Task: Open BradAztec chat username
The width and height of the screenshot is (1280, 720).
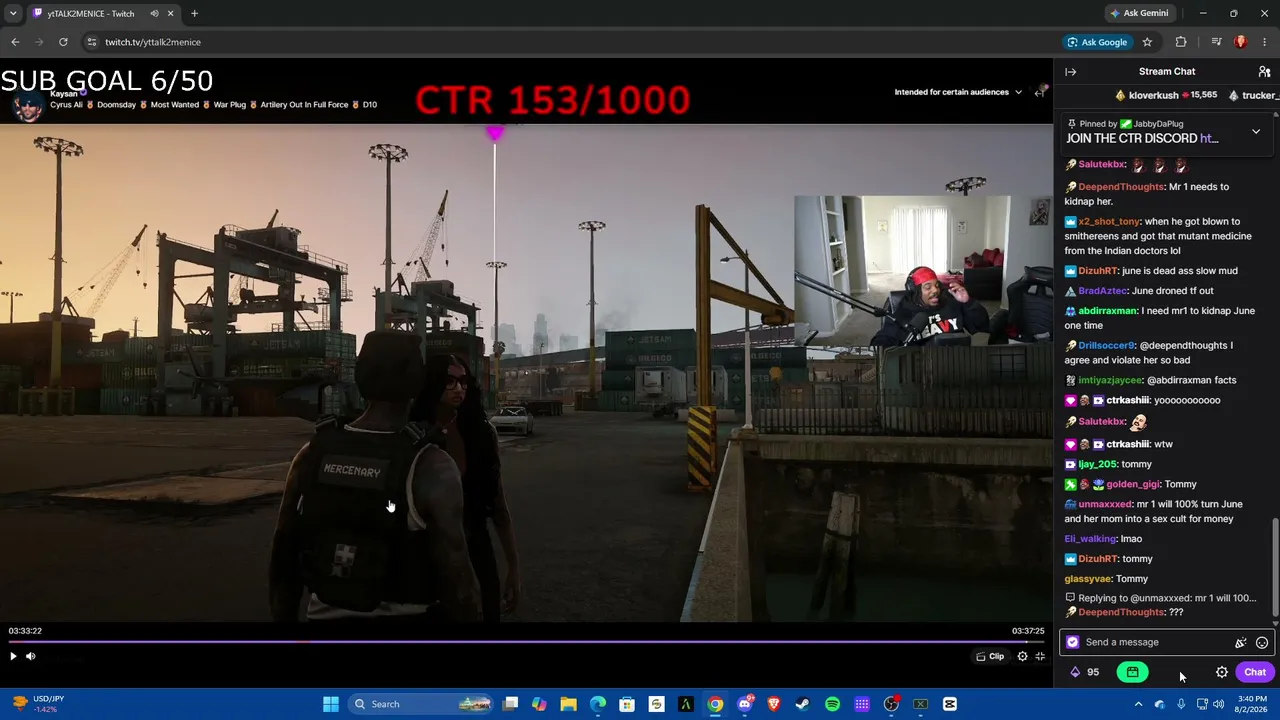Action: pos(1103,291)
